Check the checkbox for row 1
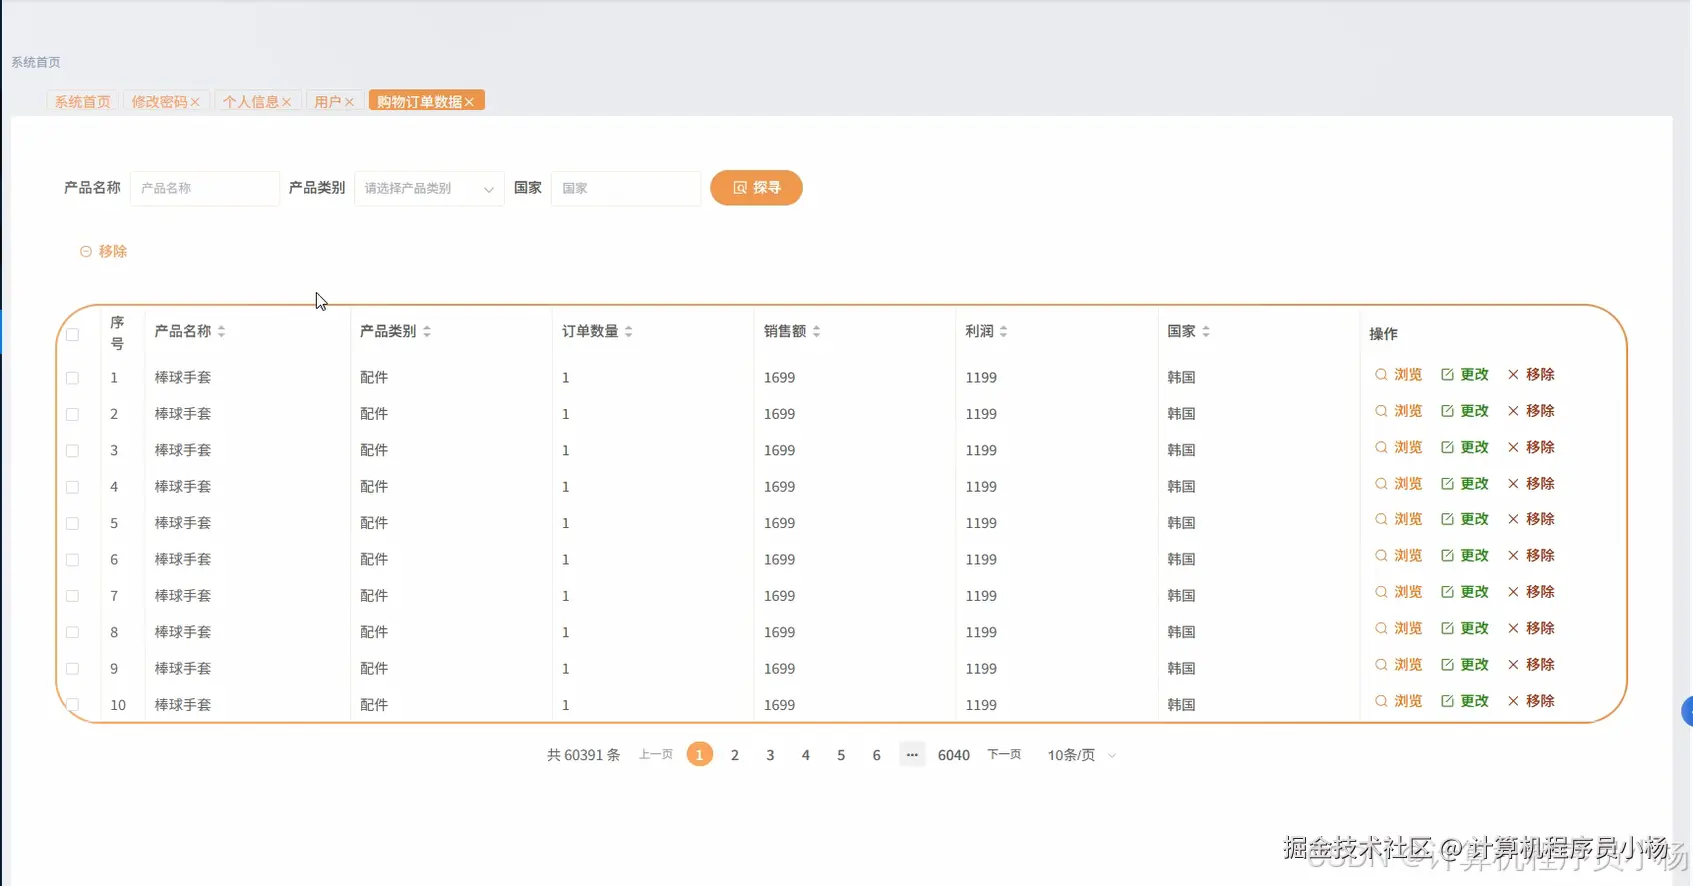Screen dimensions: 1693x886 (72, 378)
